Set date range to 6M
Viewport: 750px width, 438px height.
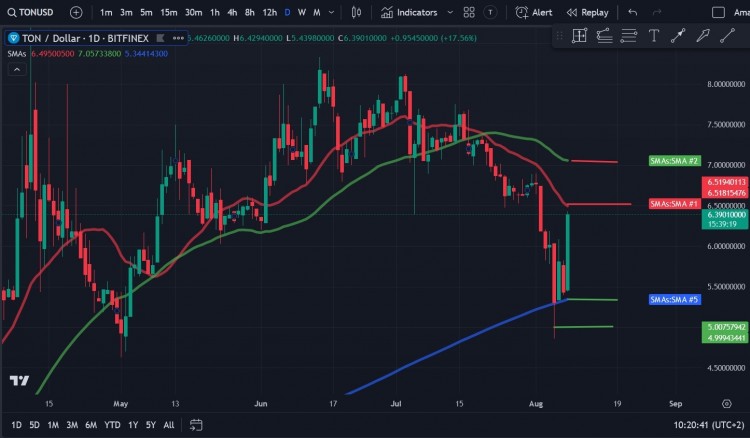coord(91,425)
